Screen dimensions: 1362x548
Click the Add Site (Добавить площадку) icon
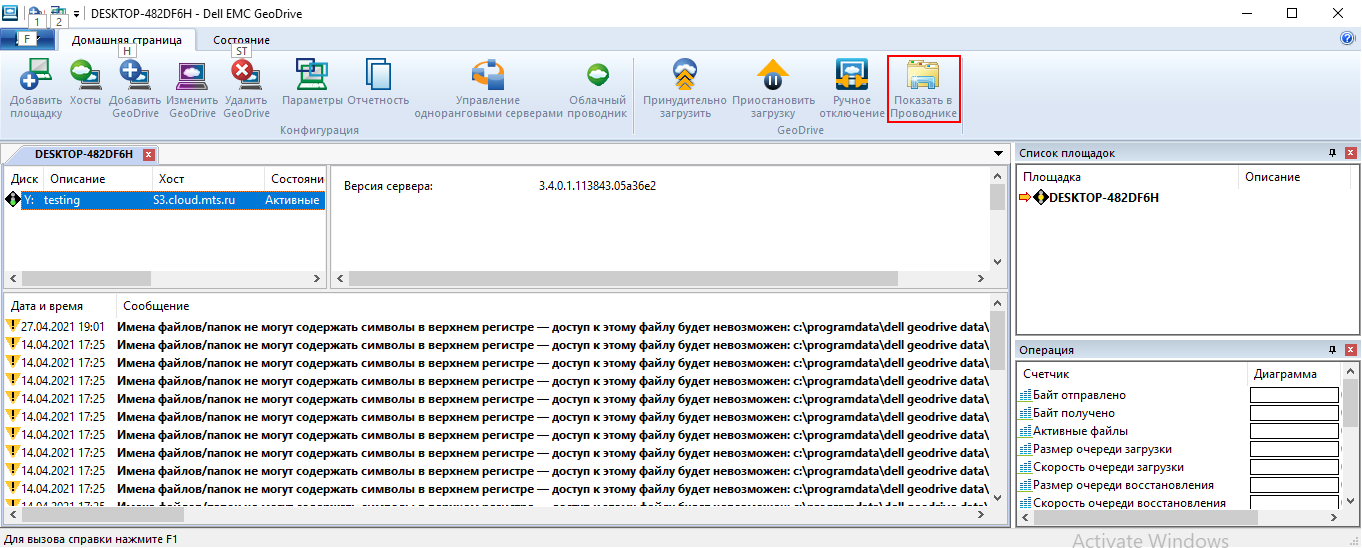[x=36, y=76]
